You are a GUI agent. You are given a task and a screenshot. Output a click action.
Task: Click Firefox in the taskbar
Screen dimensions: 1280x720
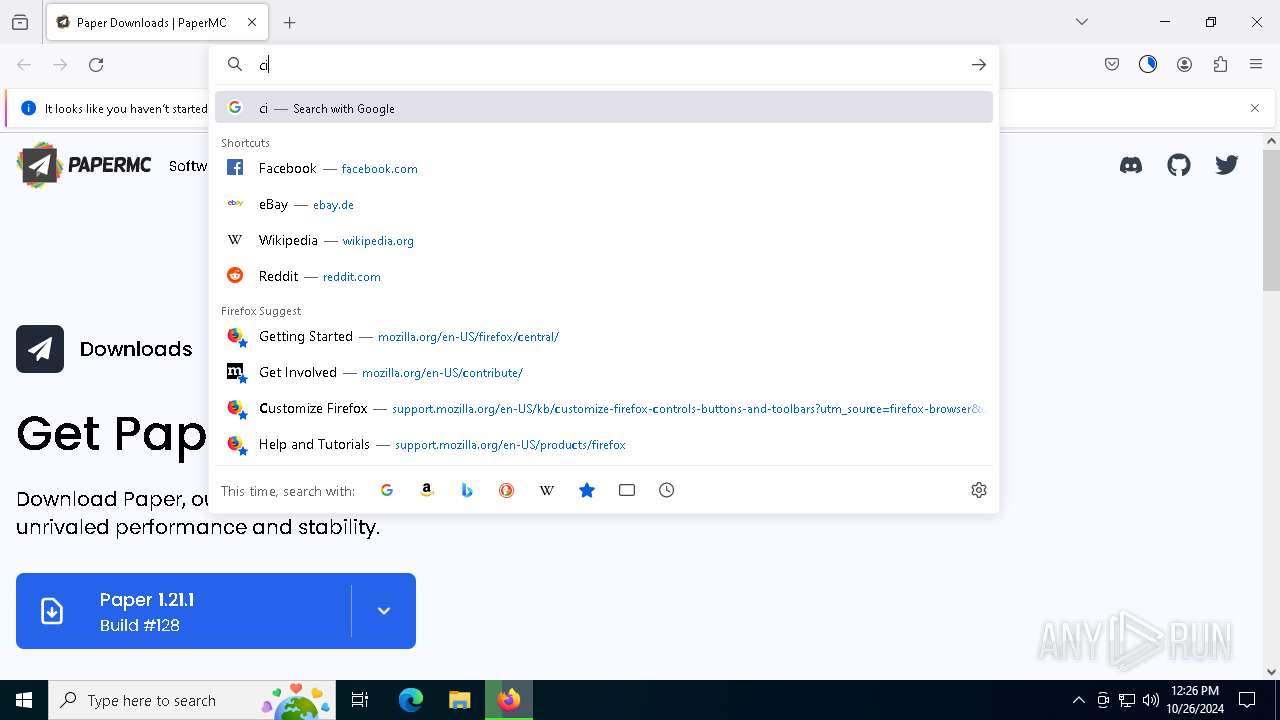pos(509,700)
